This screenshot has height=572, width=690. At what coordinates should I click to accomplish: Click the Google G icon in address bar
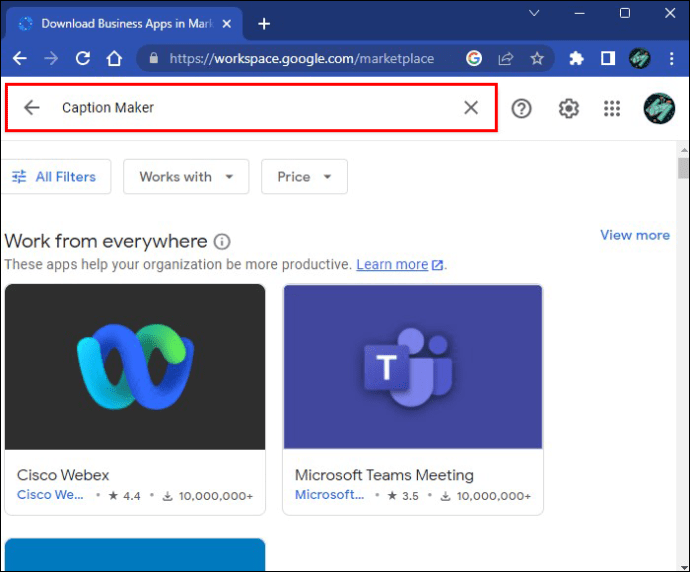(474, 58)
